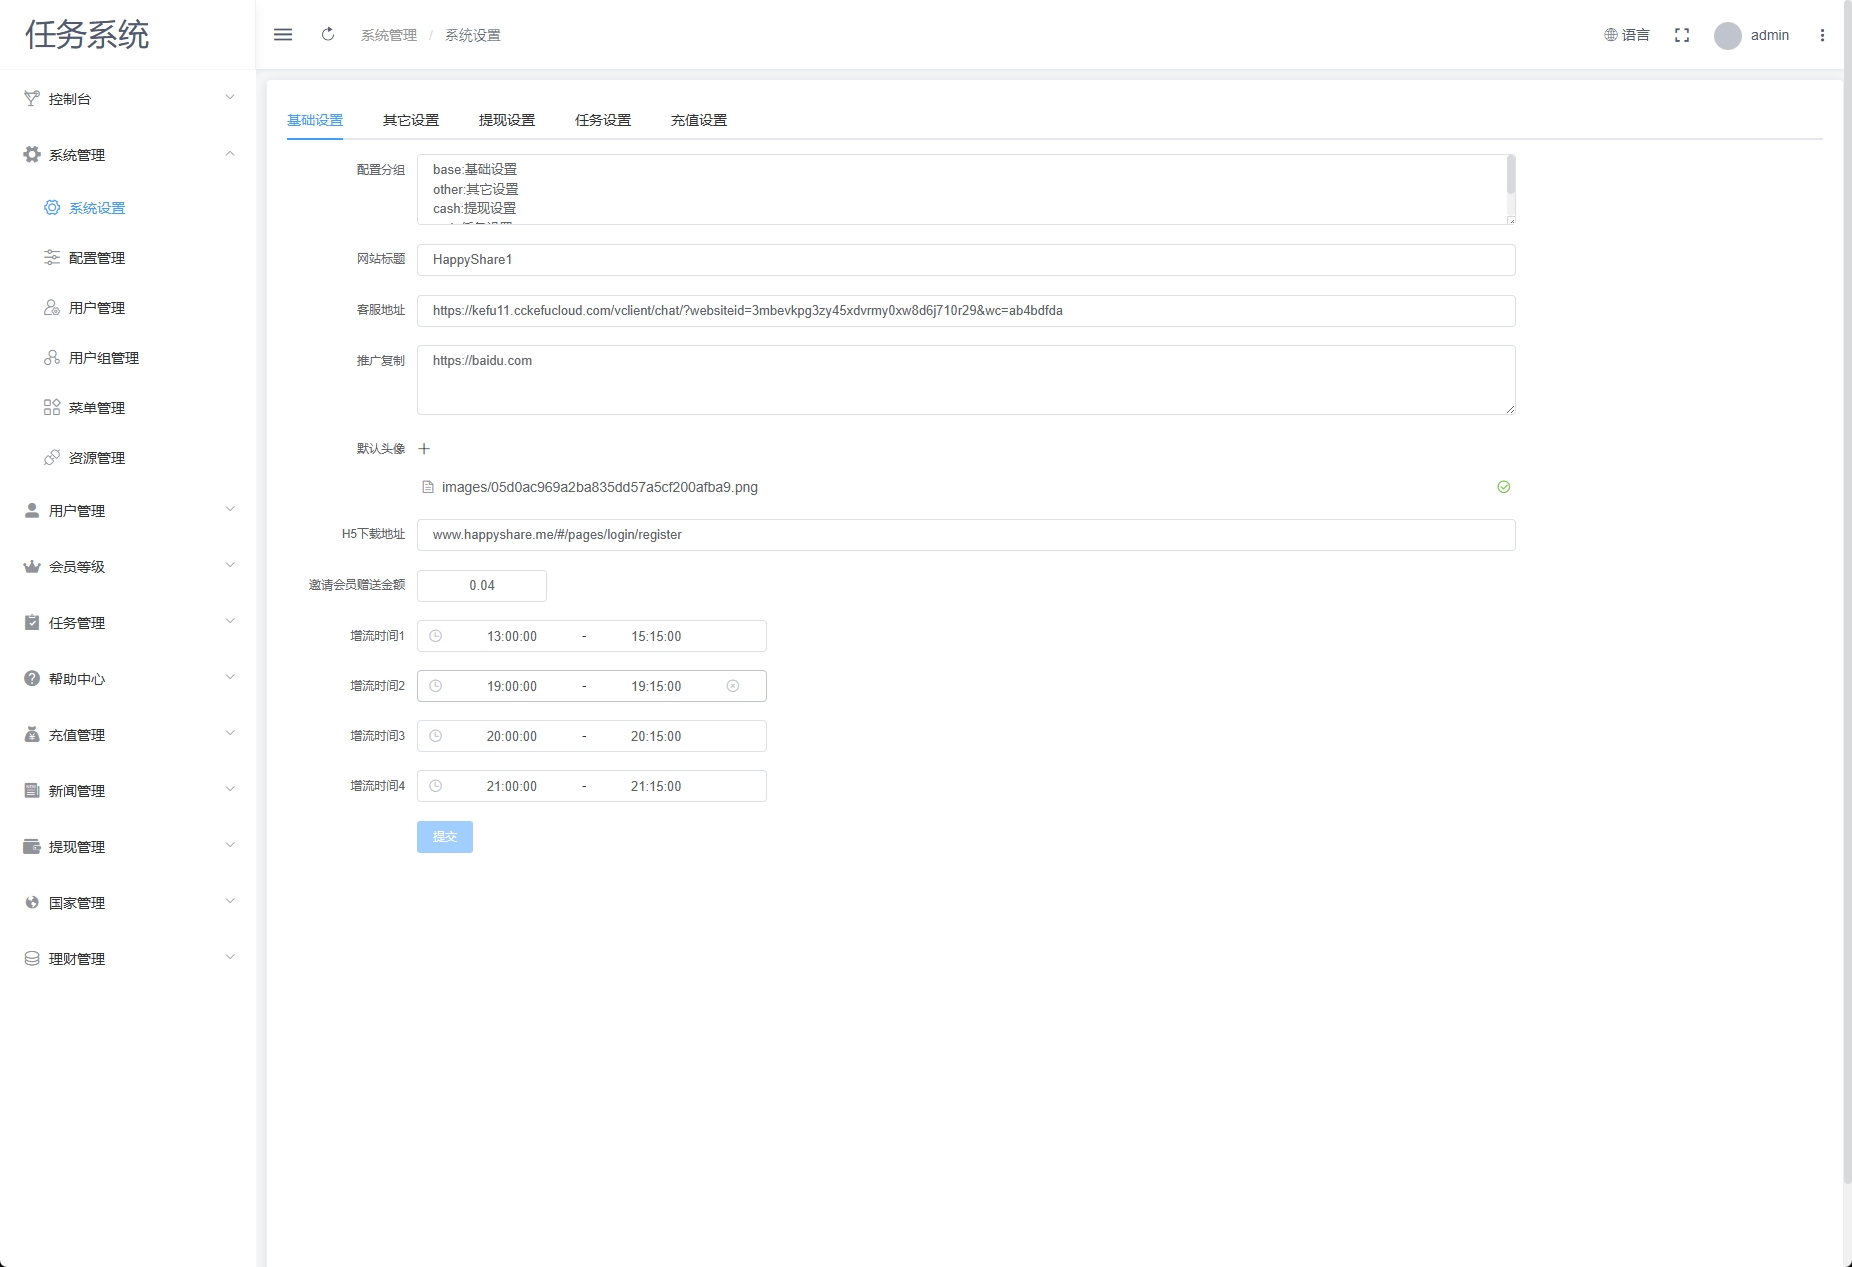Click the uploaded avatar image file name
Viewport: 1852px width, 1267px height.
point(599,487)
